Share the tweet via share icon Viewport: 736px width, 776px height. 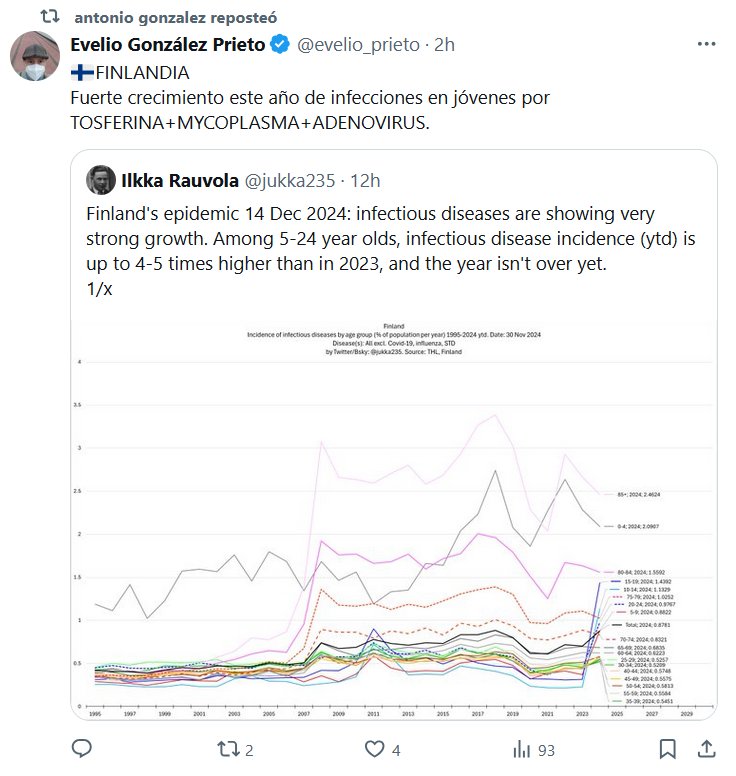pyautogui.click(x=706, y=749)
